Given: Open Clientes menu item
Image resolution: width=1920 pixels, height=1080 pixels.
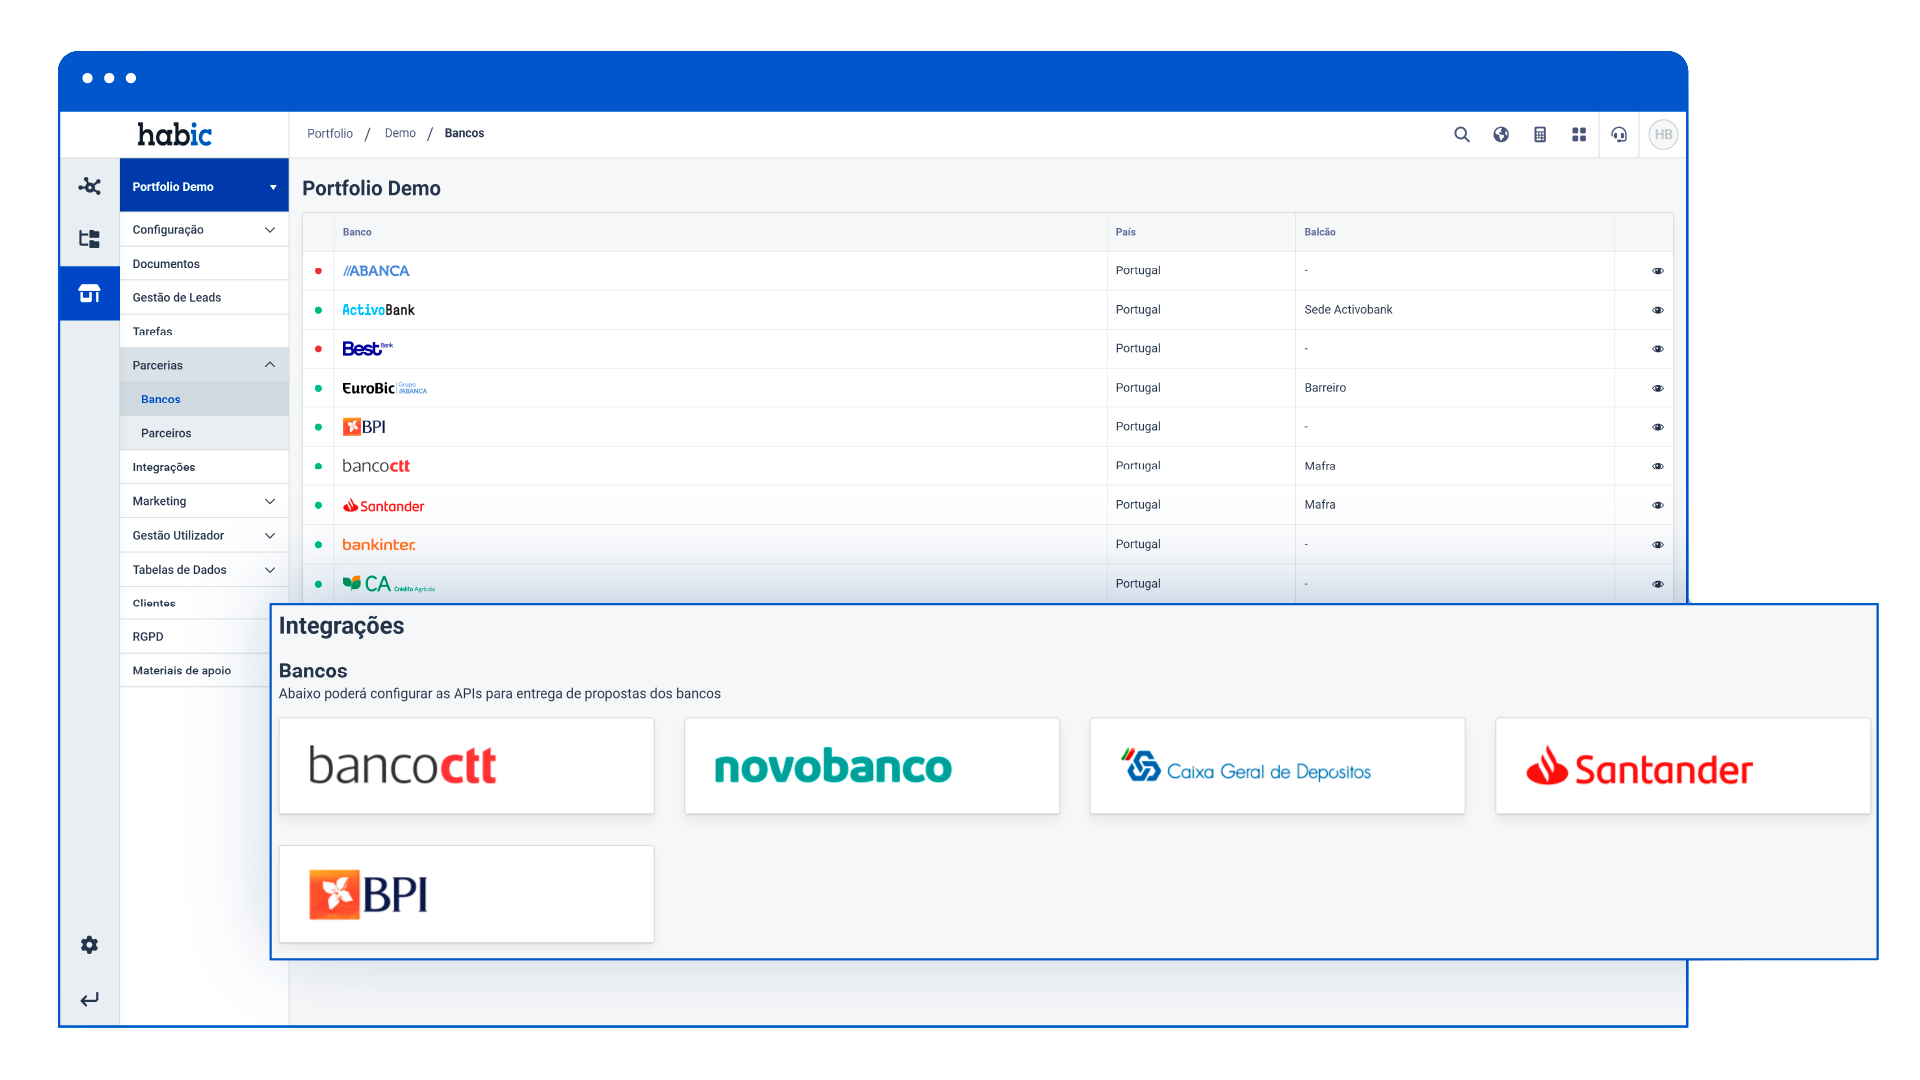Looking at the screenshot, I should (x=195, y=602).
